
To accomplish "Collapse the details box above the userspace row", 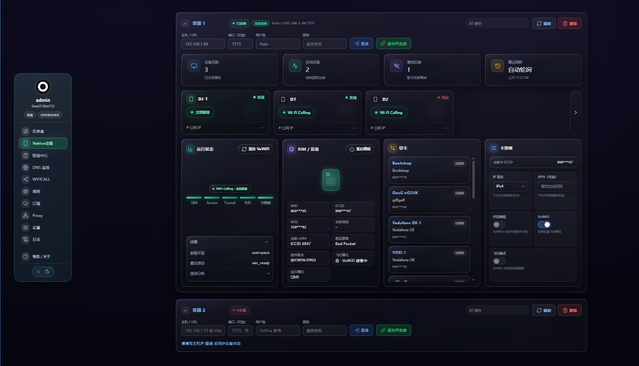I will pos(267,242).
